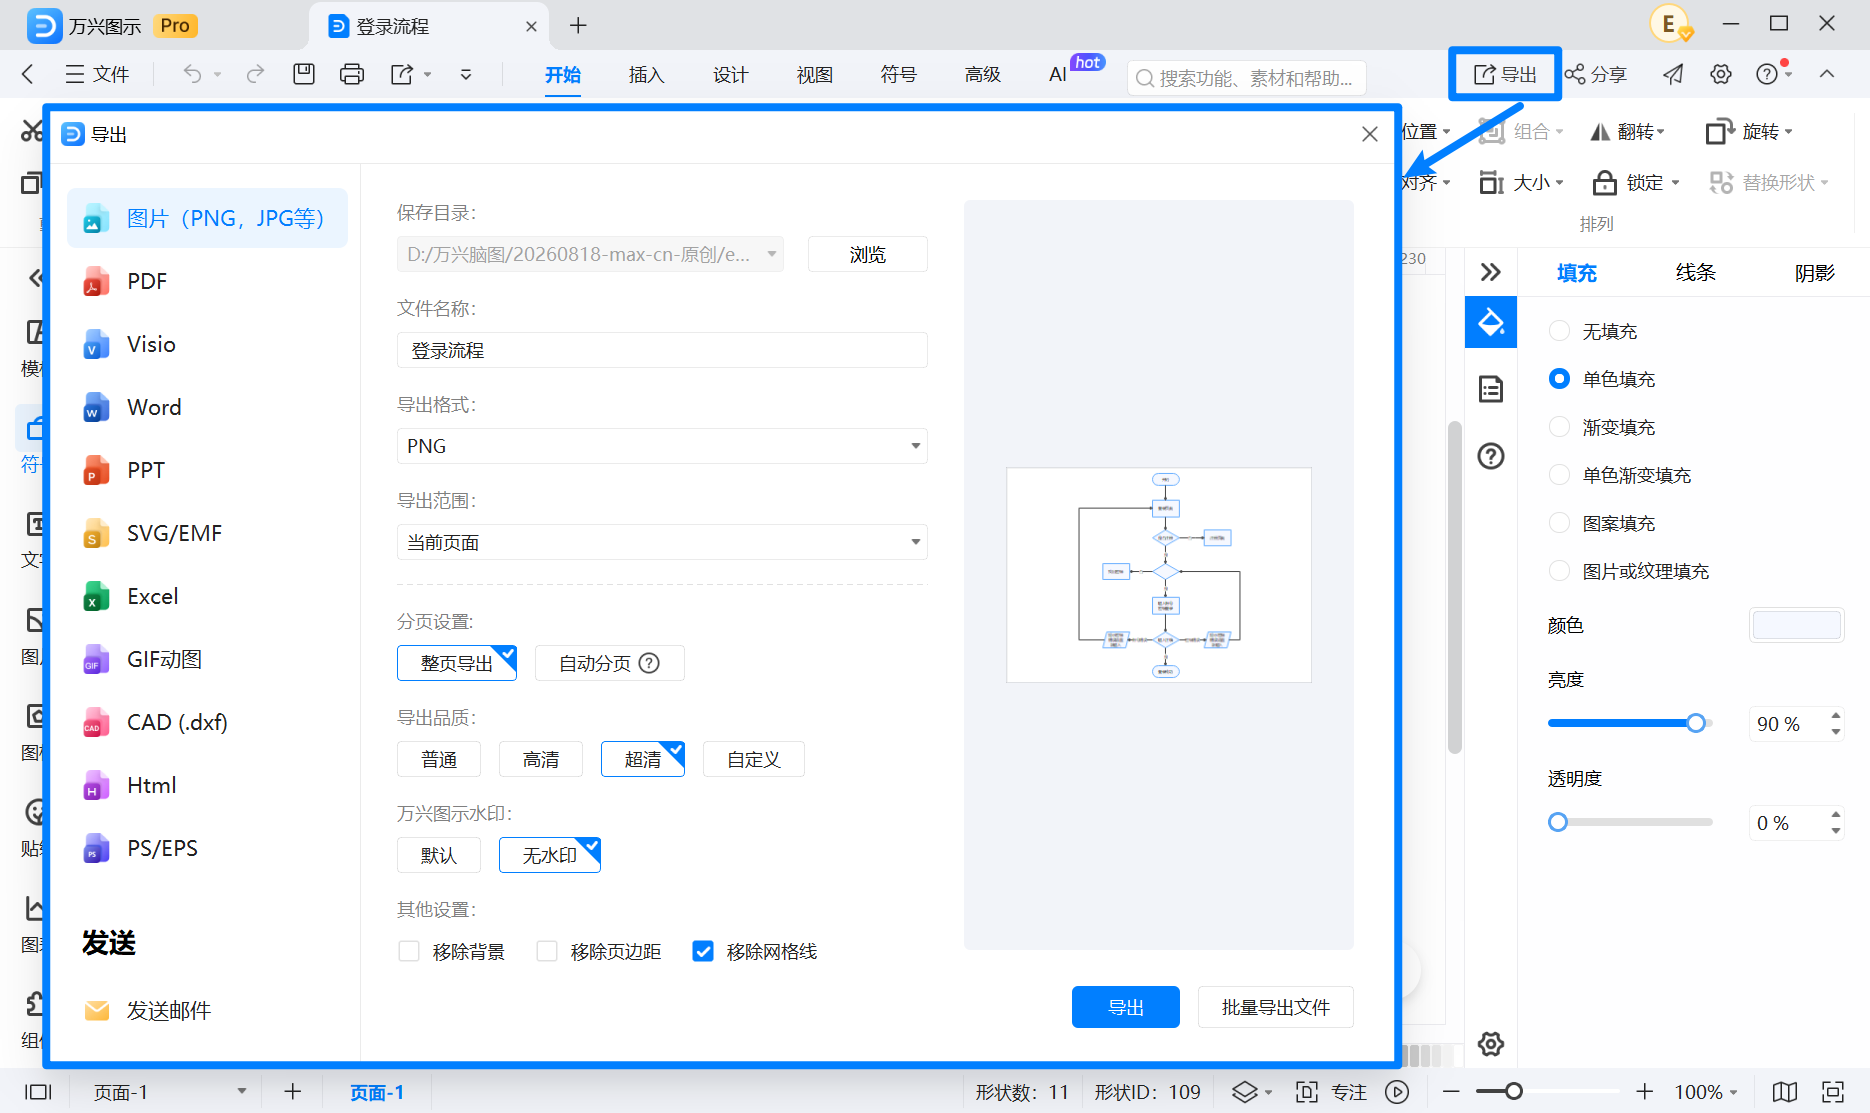Open the send paper-plane icon
The image size is (1870, 1113).
1673,74
